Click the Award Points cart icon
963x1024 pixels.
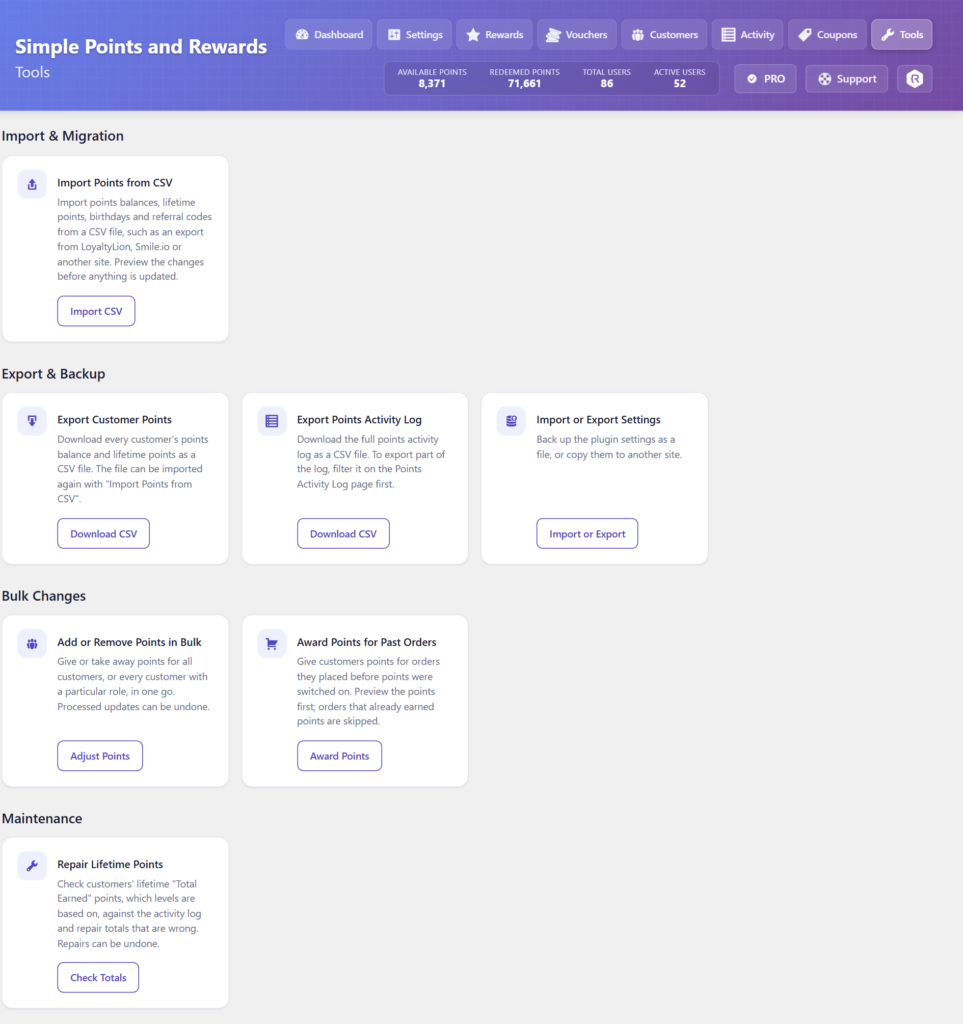pyautogui.click(x=272, y=644)
